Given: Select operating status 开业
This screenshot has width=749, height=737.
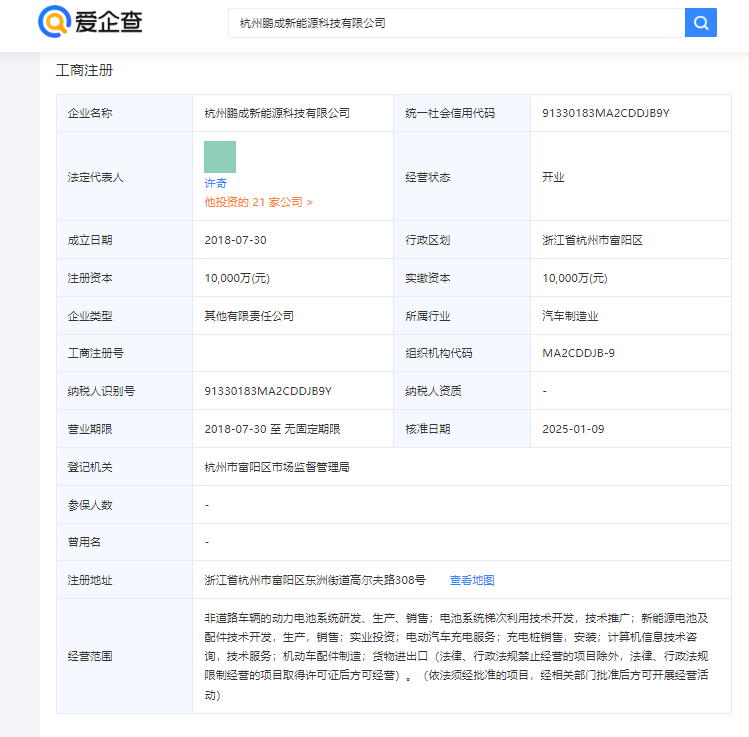Looking at the screenshot, I should pyautogui.click(x=553, y=177).
